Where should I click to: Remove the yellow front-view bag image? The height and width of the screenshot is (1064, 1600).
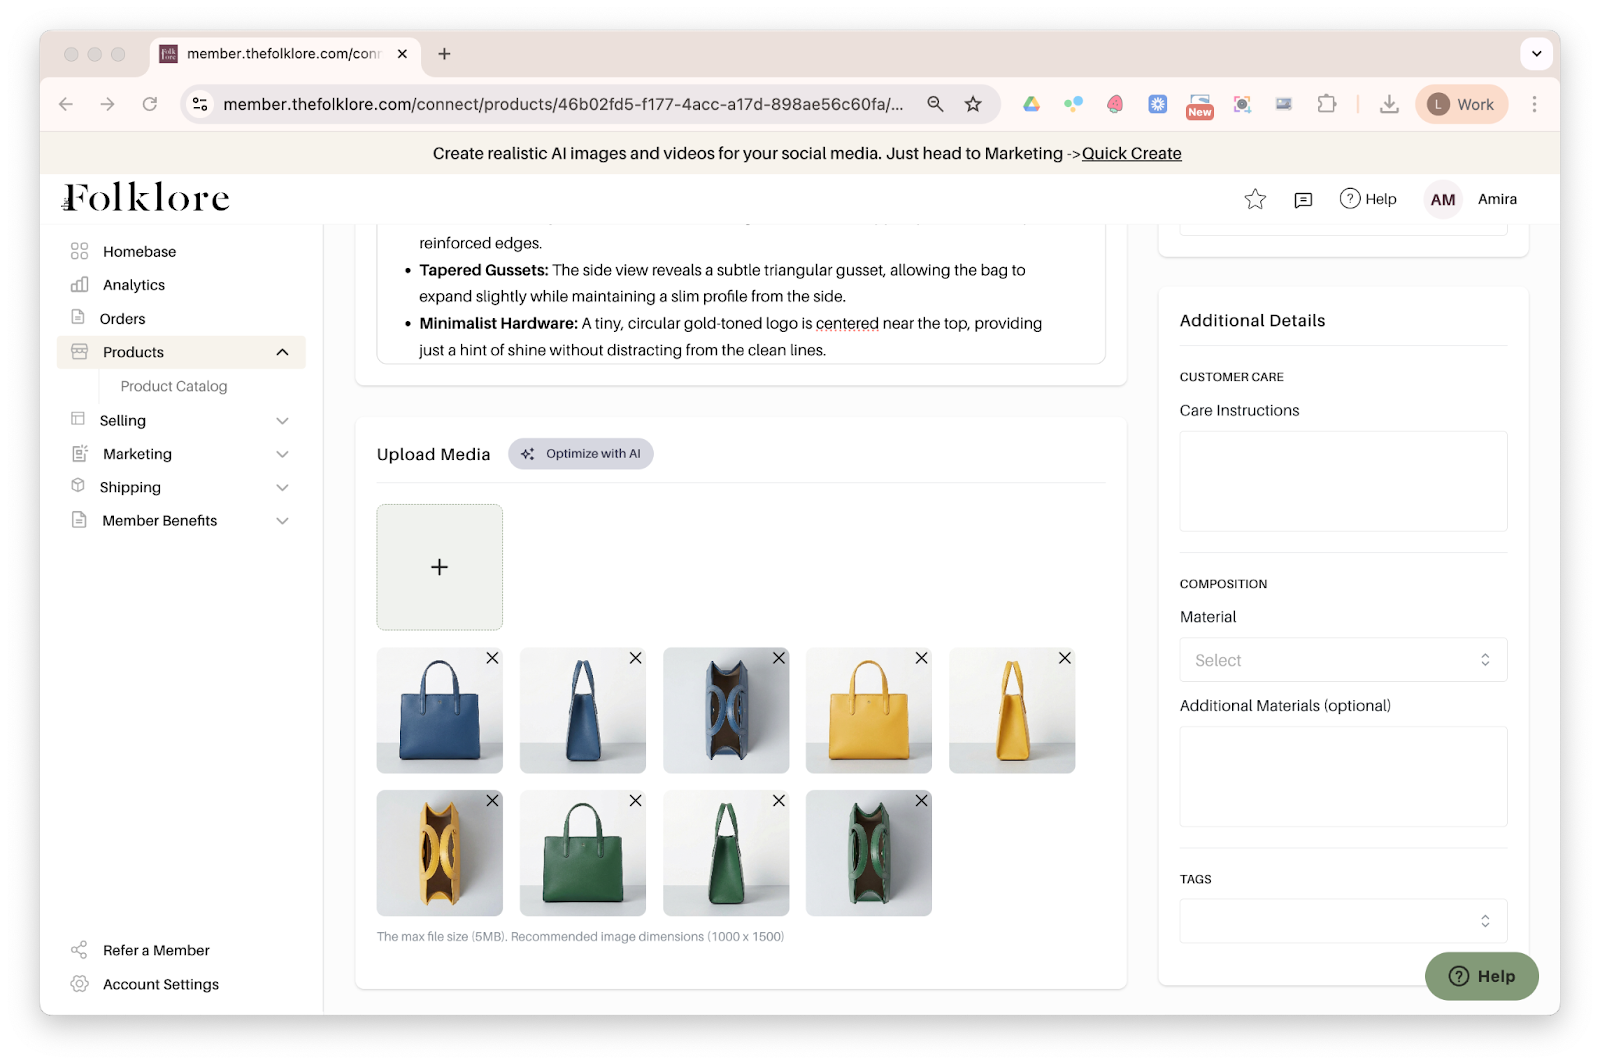point(921,658)
